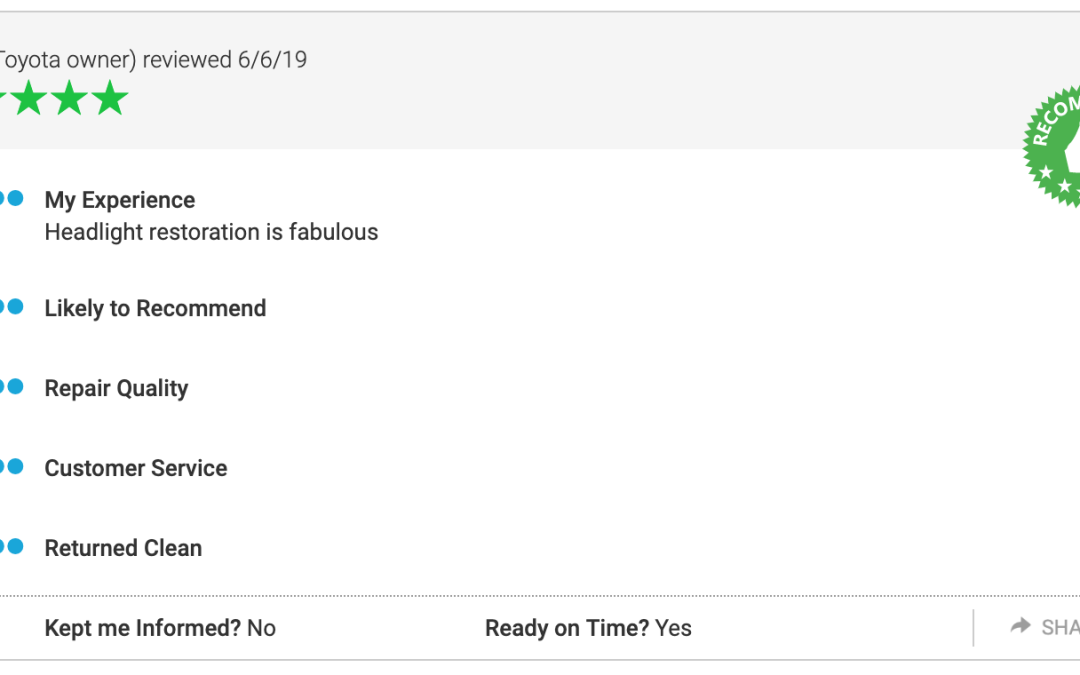This screenshot has width=1080, height=675.
Task: Click the Ready on Time? Yes text
Action: click(x=588, y=628)
